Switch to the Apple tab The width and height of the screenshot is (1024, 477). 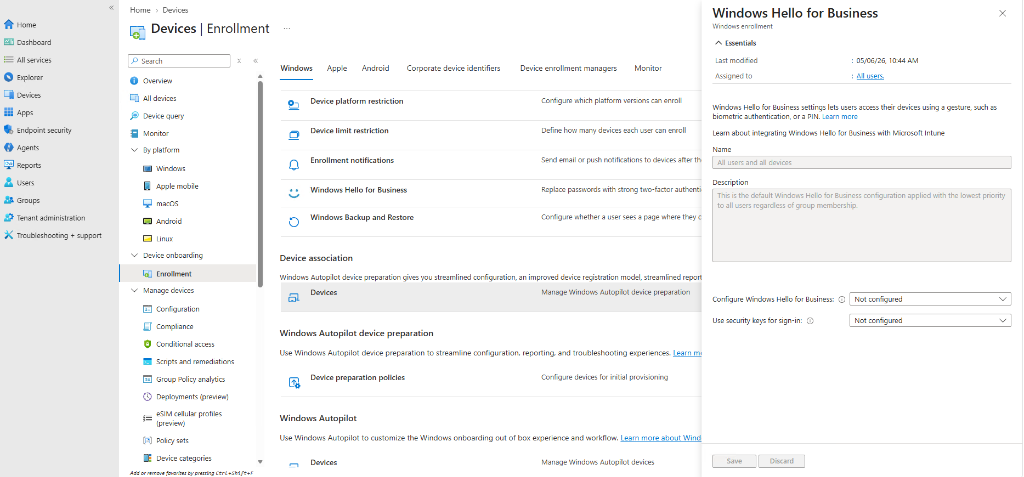pyautogui.click(x=337, y=68)
